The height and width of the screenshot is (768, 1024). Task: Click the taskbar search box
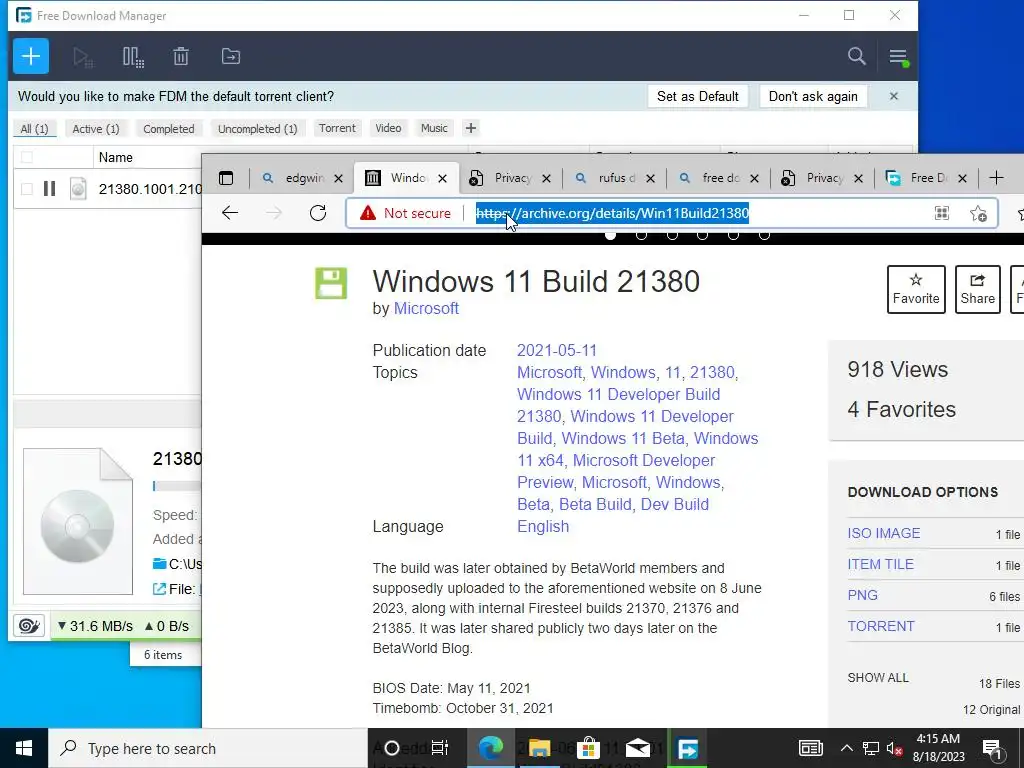pyautogui.click(x=208, y=748)
